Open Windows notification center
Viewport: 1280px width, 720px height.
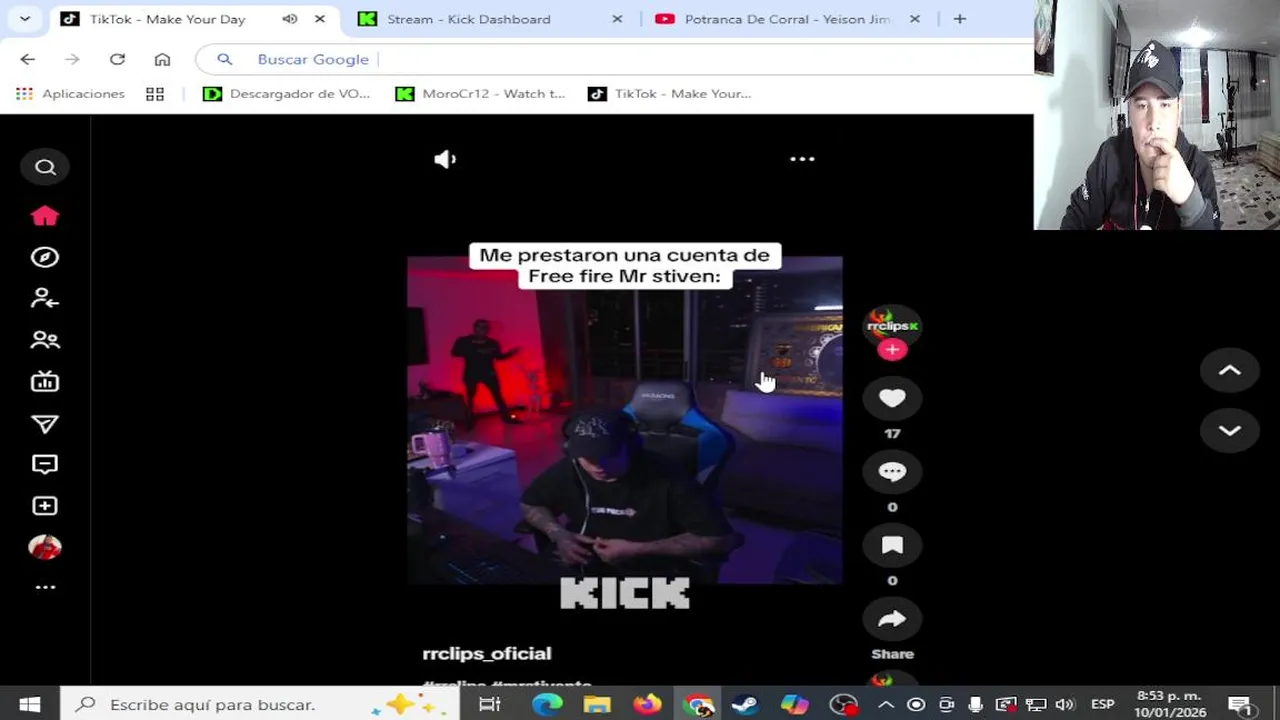pyautogui.click(x=1240, y=705)
